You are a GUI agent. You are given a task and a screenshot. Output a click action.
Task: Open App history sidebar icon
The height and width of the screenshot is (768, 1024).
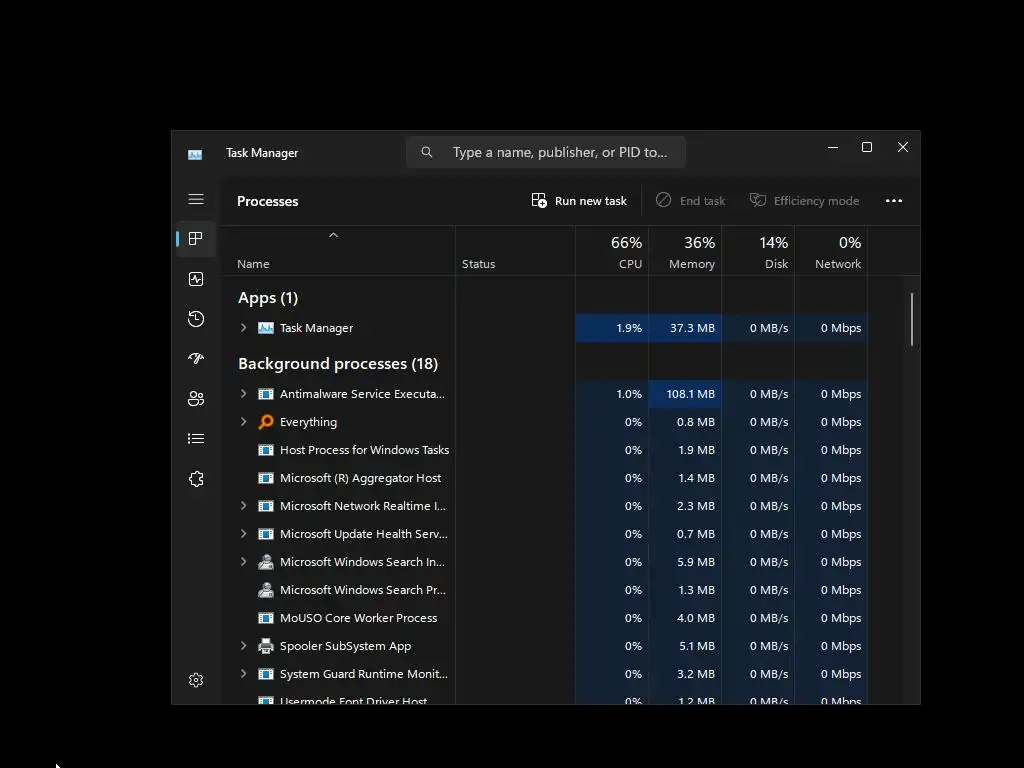tap(196, 319)
